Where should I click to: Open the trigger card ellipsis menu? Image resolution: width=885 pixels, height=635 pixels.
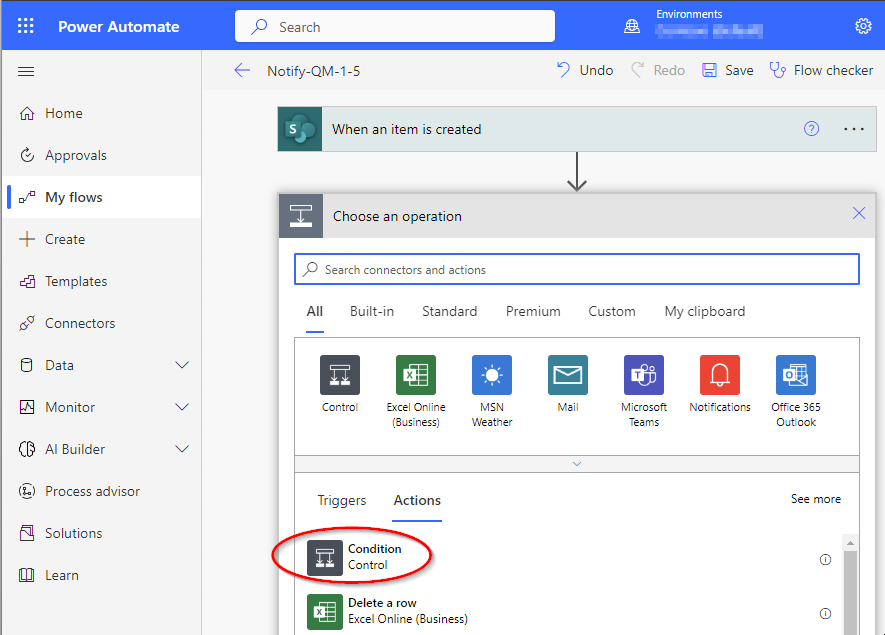[854, 129]
